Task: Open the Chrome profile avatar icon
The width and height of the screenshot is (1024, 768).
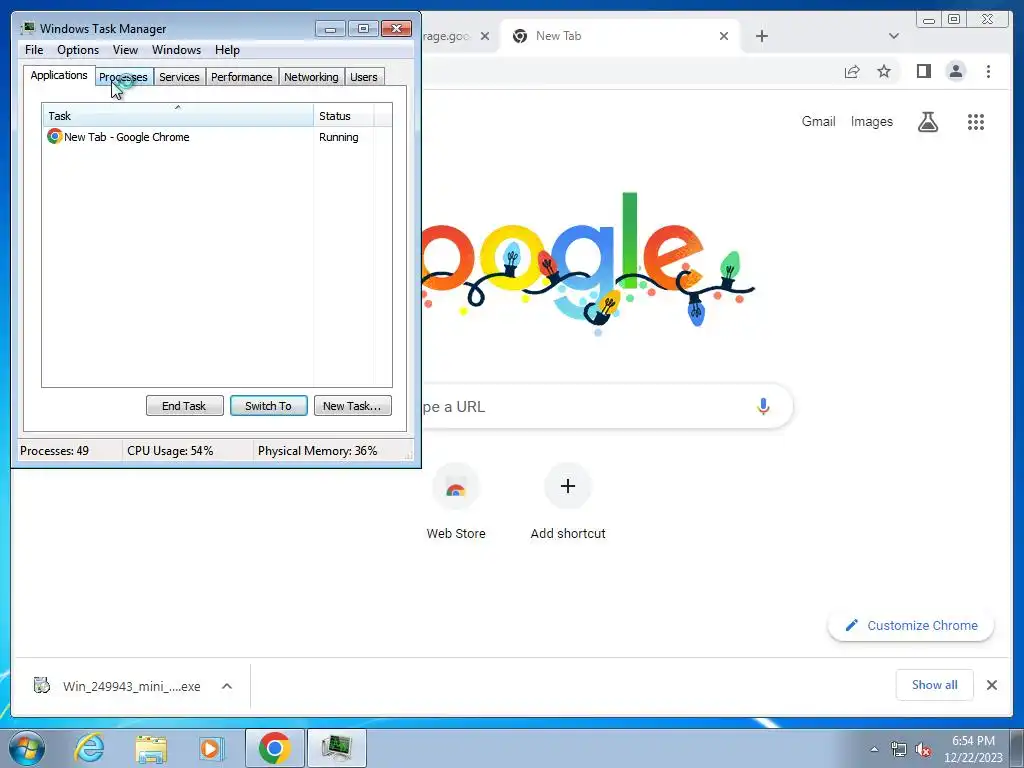Action: tap(955, 71)
